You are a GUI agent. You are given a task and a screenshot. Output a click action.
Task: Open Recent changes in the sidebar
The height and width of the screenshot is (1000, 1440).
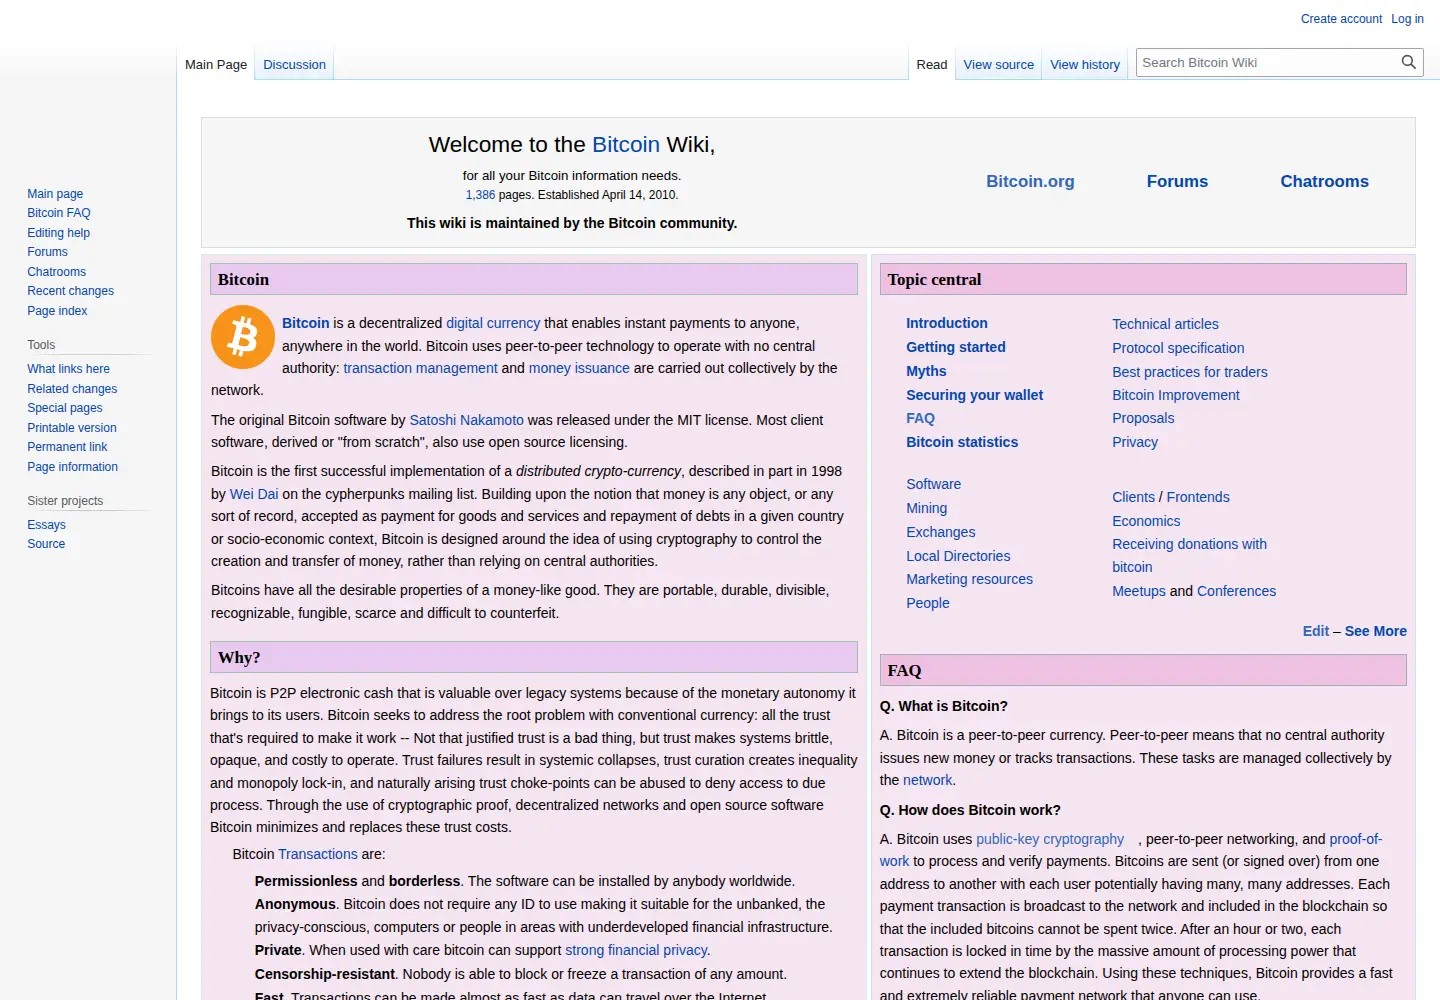click(x=71, y=291)
